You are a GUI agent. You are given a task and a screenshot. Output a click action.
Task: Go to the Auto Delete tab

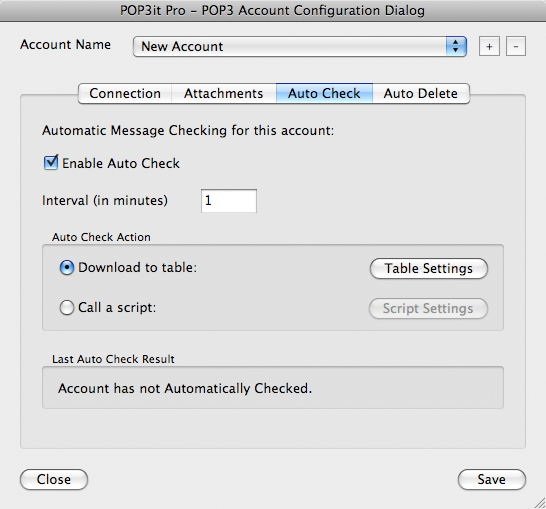[421, 93]
